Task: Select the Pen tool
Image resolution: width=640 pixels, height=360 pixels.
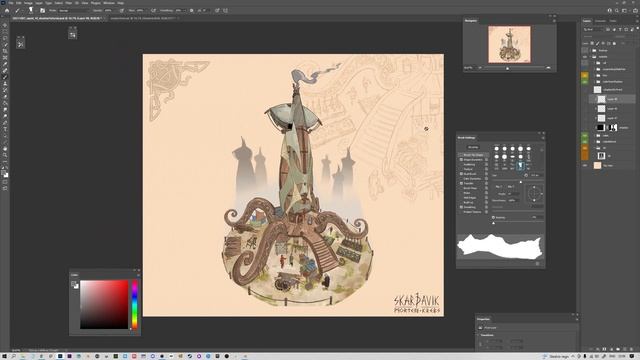Action: click(x=5, y=123)
